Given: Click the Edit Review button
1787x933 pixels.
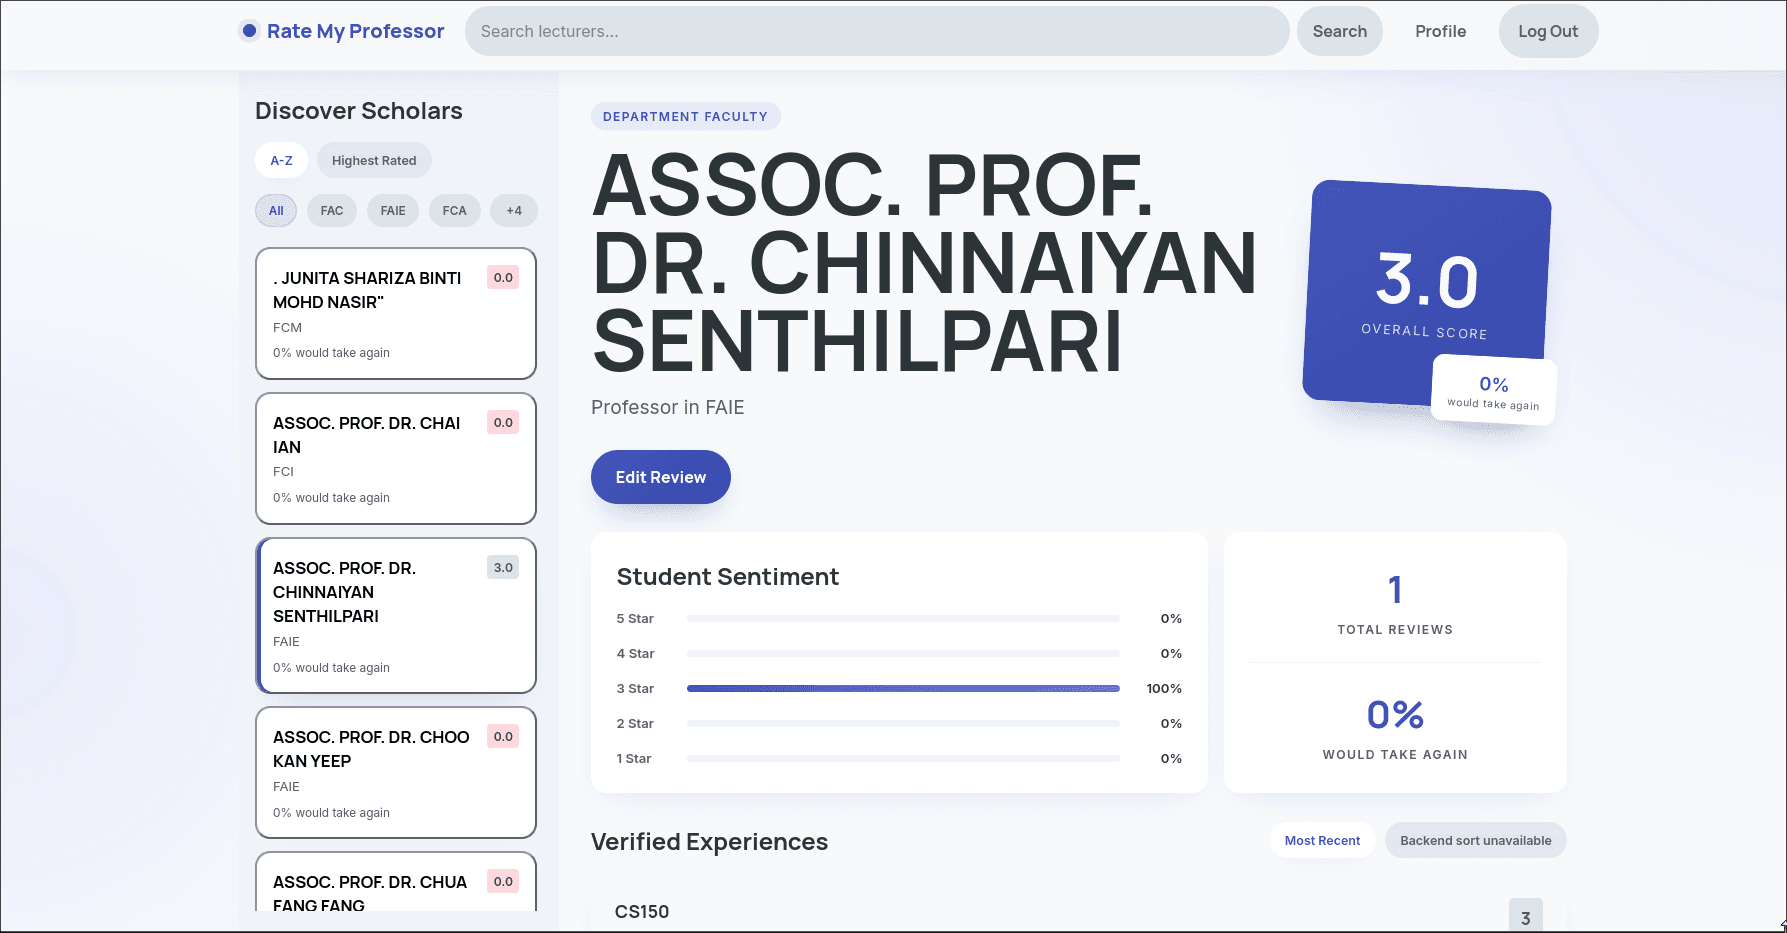Looking at the screenshot, I should pyautogui.click(x=661, y=477).
